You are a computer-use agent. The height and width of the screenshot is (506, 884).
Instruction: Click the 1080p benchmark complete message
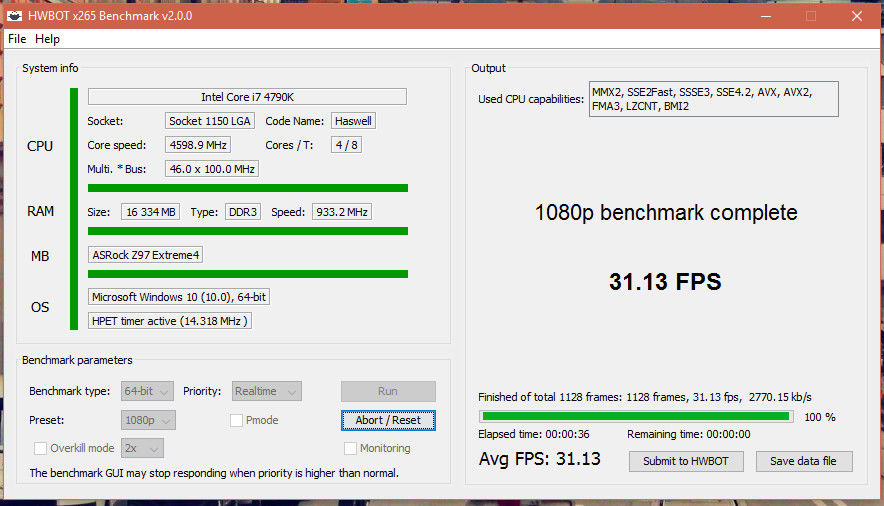coord(666,212)
